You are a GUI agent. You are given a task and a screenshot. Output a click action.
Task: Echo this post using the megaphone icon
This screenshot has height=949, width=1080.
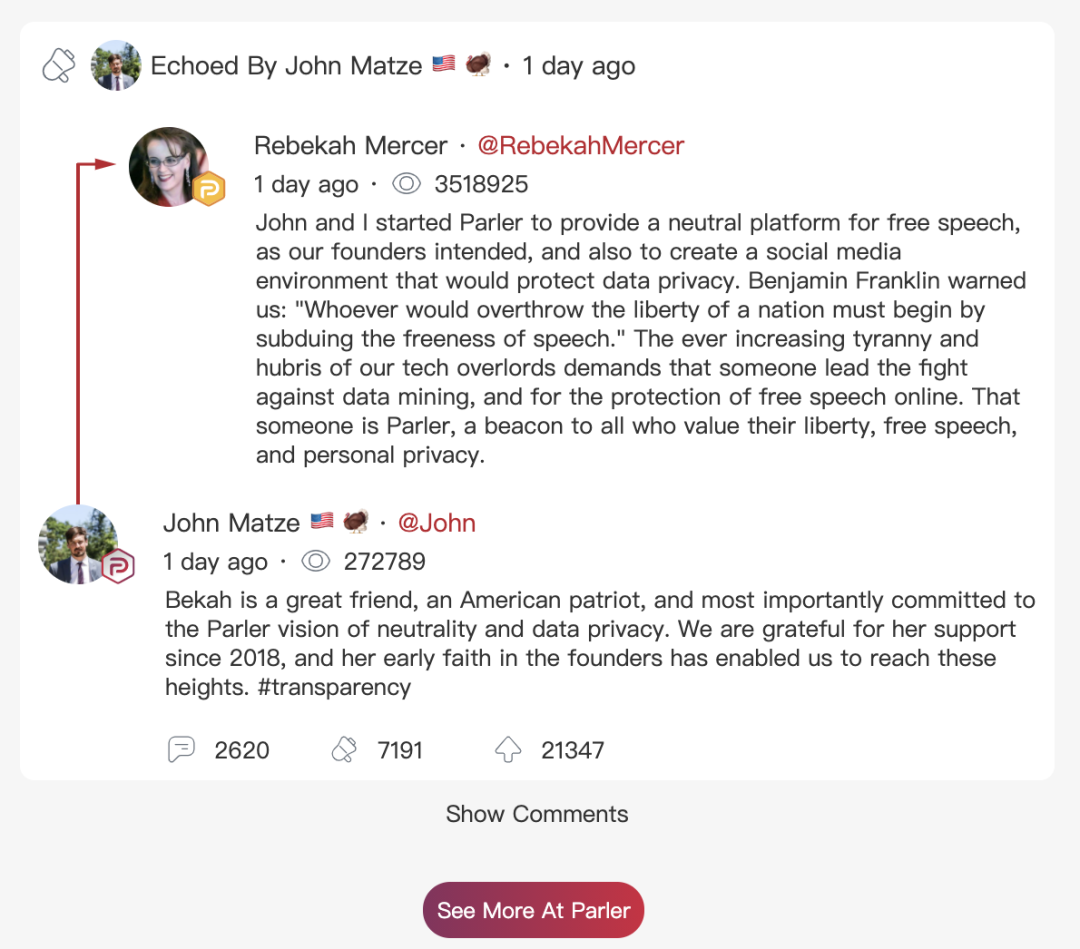click(x=344, y=749)
